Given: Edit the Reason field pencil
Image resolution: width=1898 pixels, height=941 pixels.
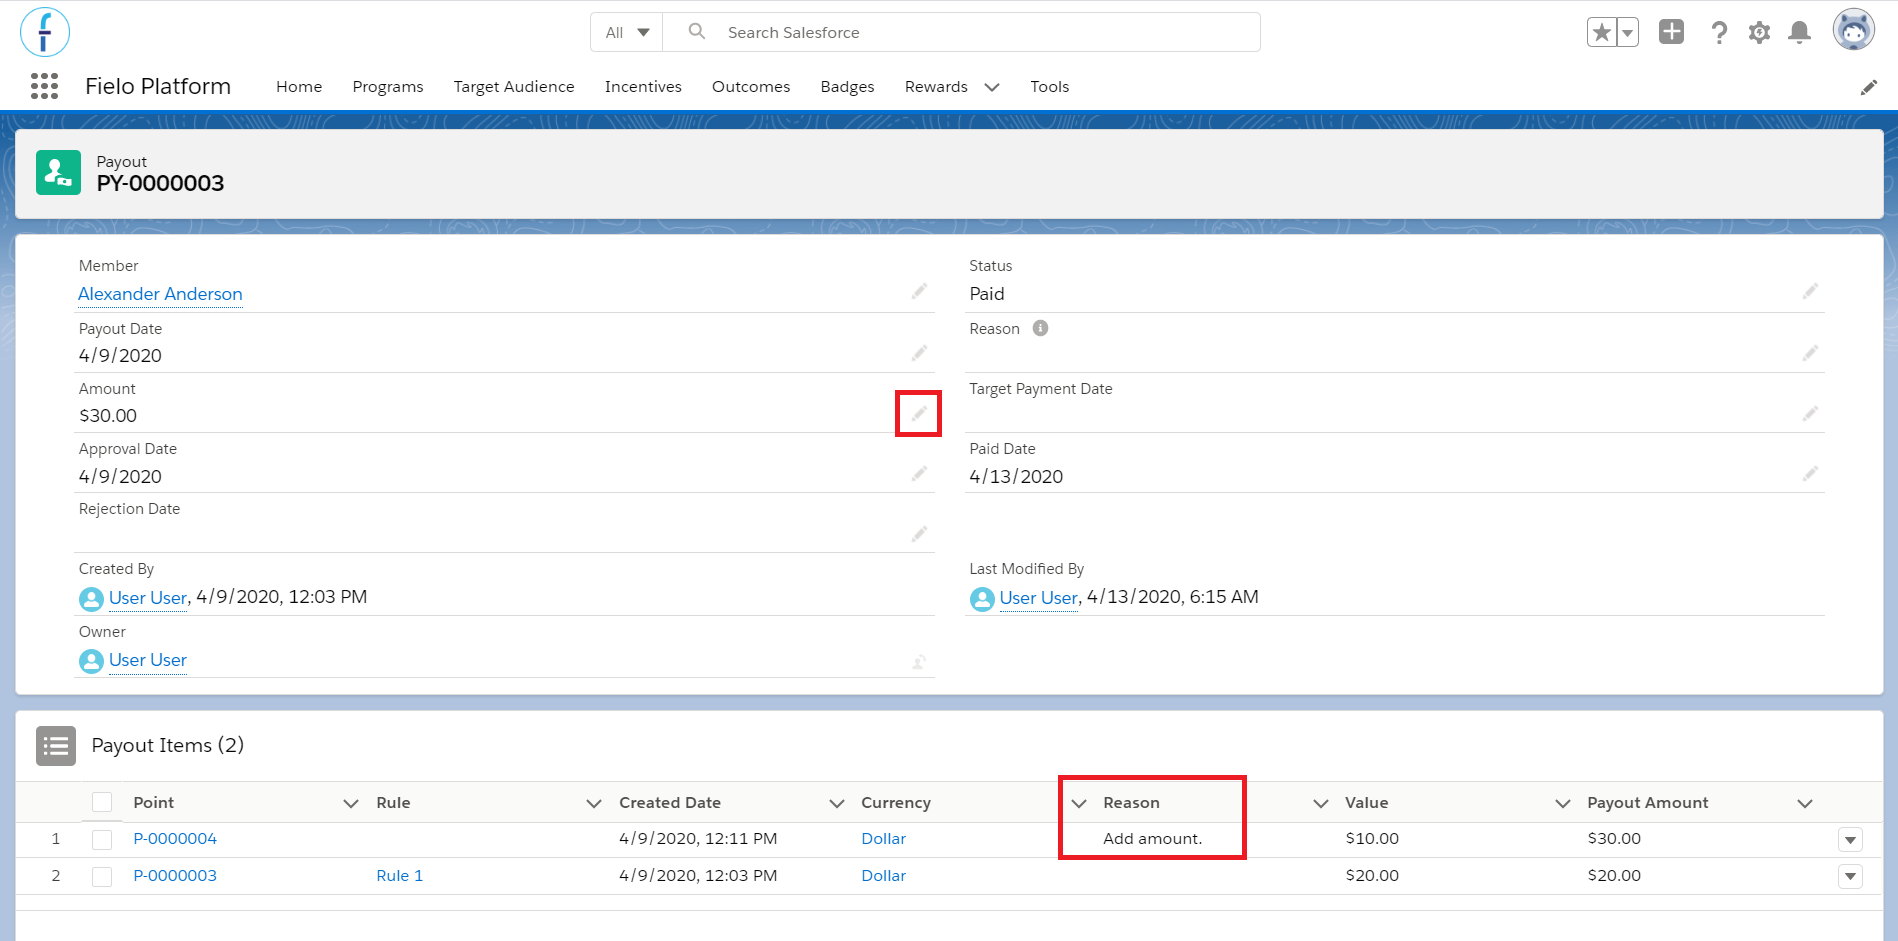Looking at the screenshot, I should point(1810,353).
